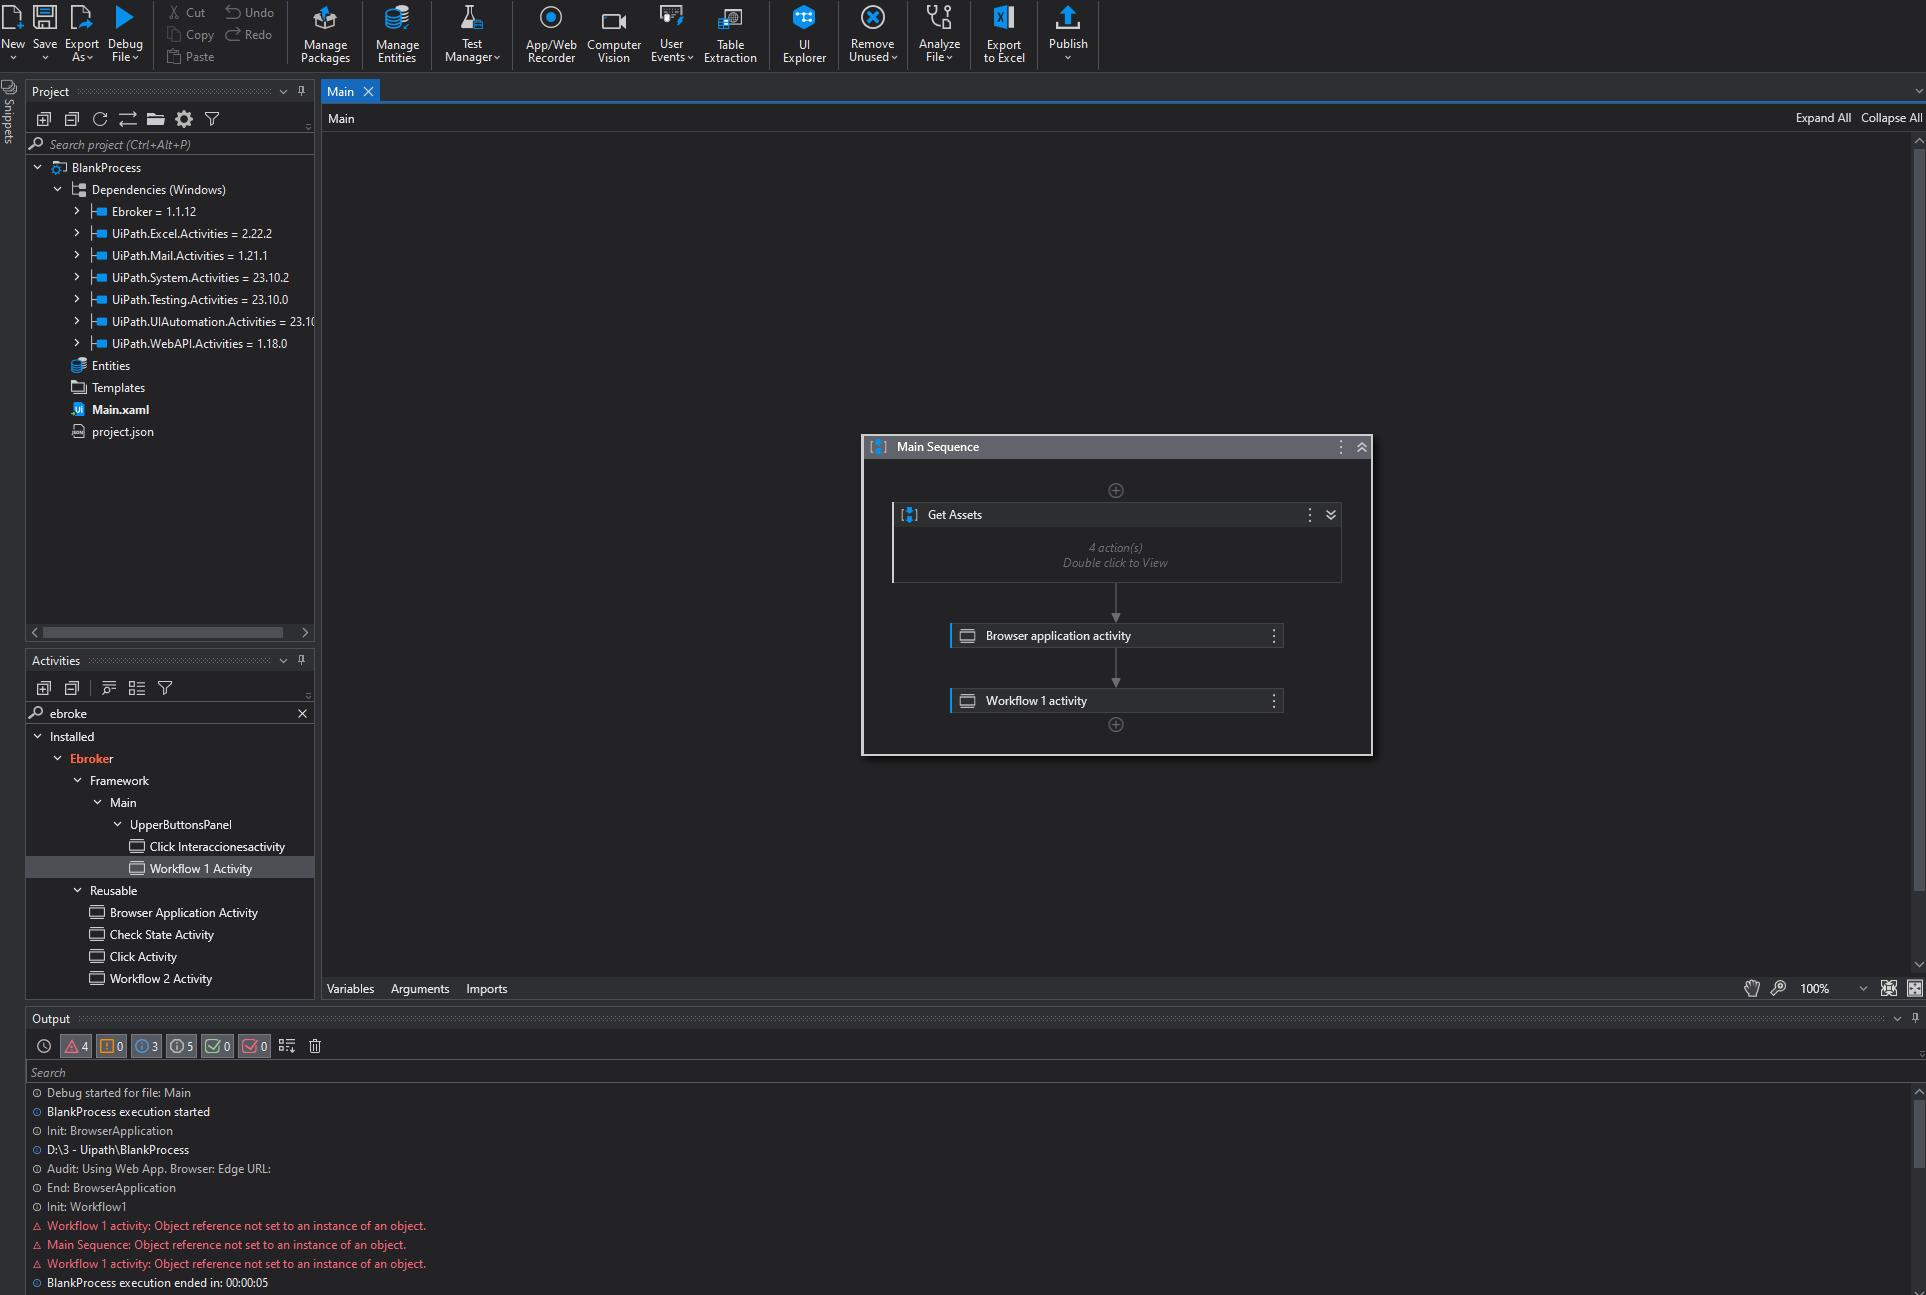Click the Table Extraction icon
This screenshot has width=1926, height=1295.
click(x=730, y=33)
